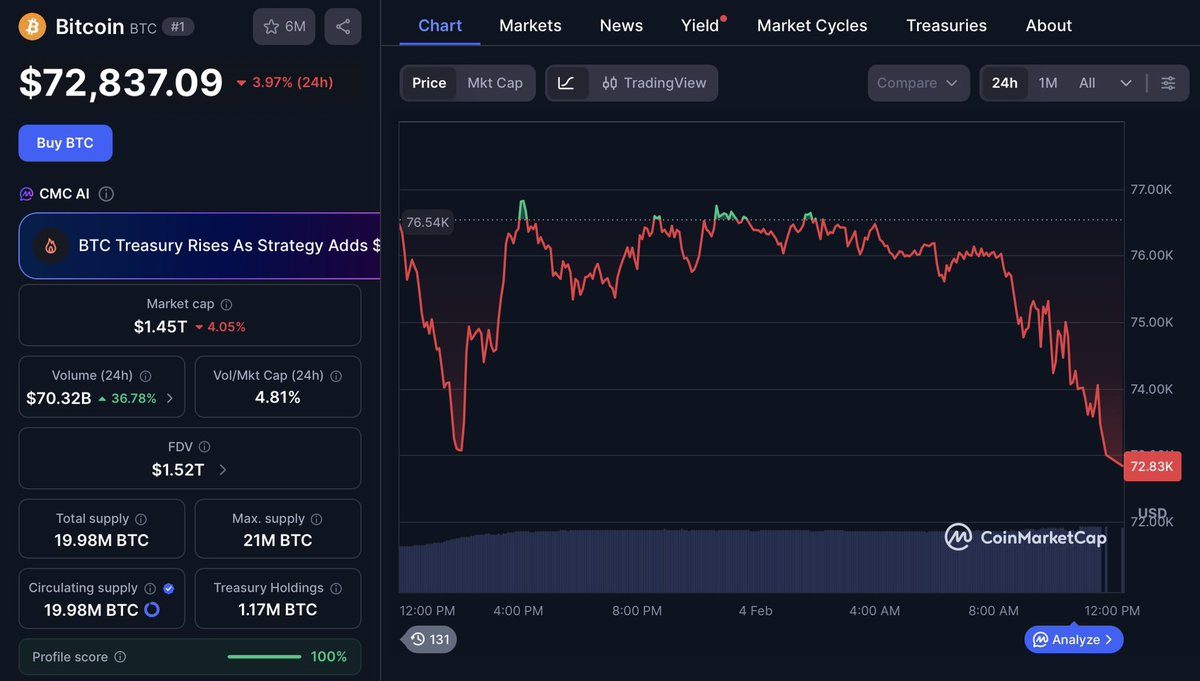Click the Buy BTC button

click(65, 143)
